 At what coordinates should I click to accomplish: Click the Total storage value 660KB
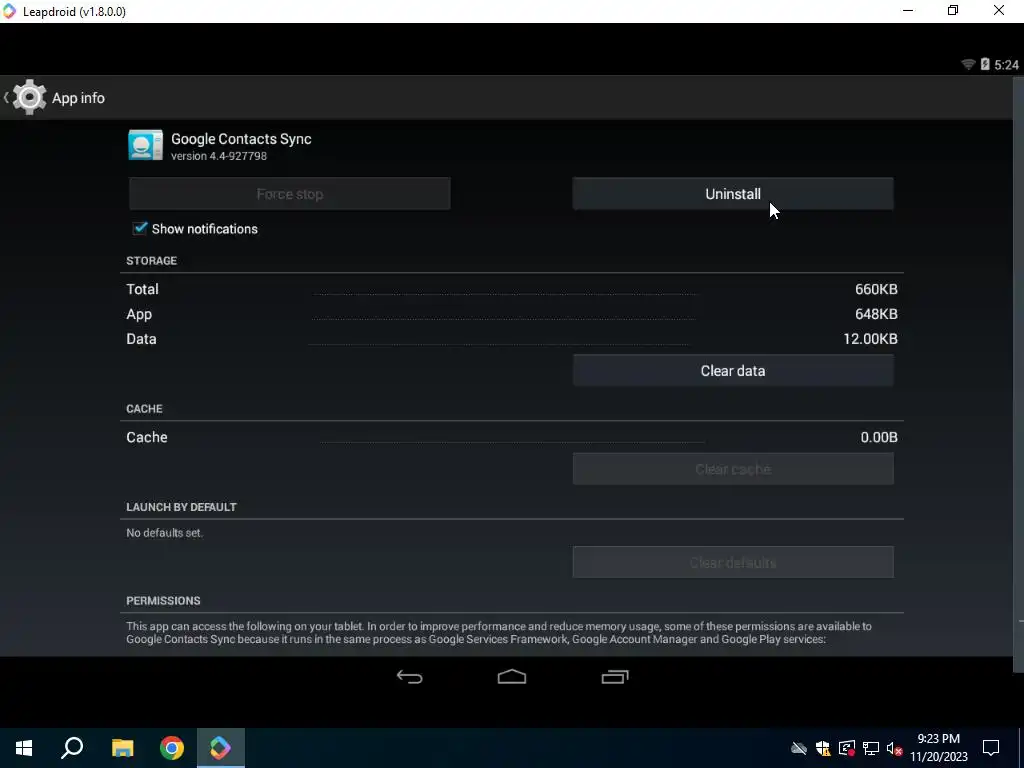876,289
